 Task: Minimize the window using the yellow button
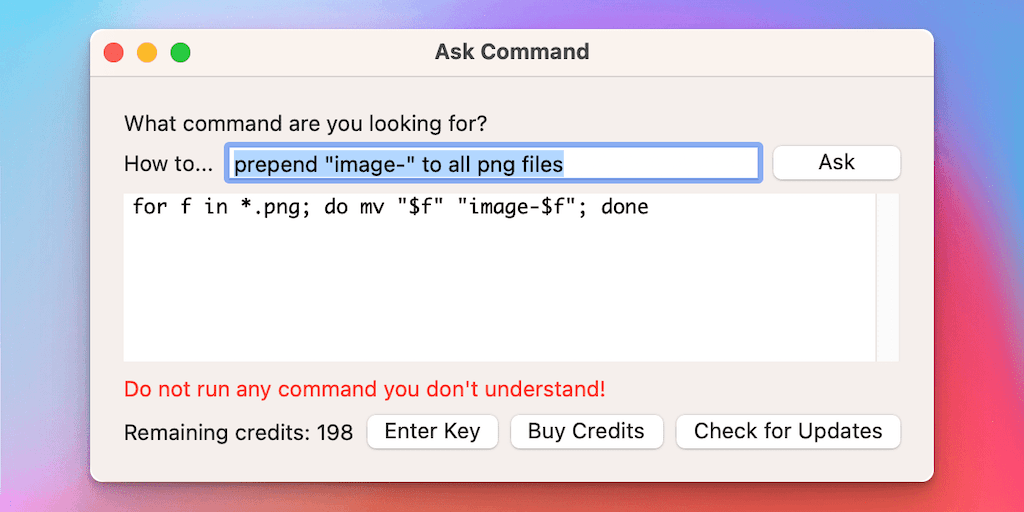click(x=147, y=53)
